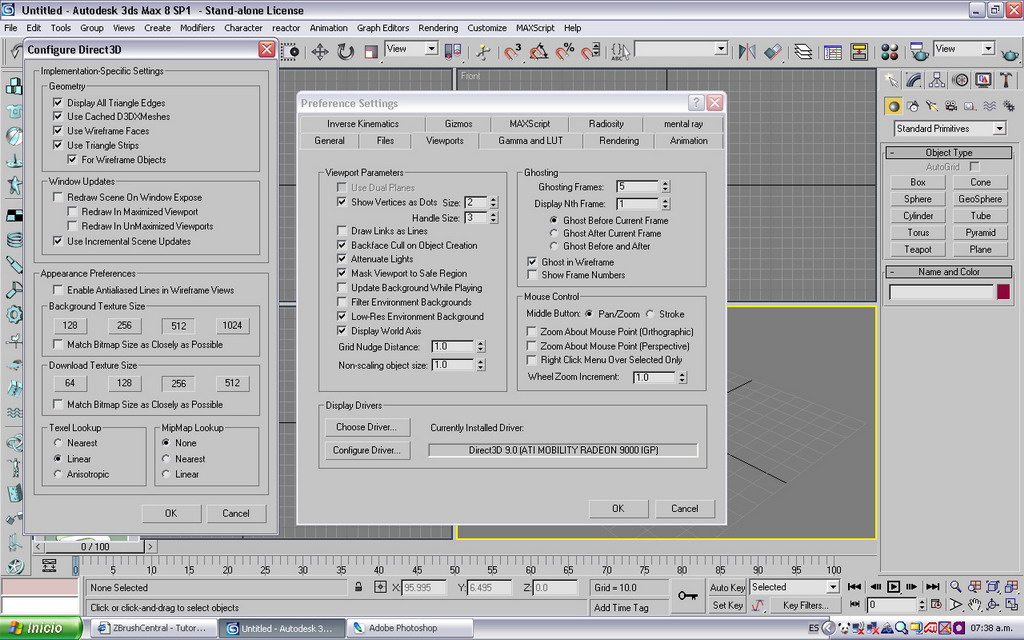Switch to the Rendering preferences tab

(618, 141)
